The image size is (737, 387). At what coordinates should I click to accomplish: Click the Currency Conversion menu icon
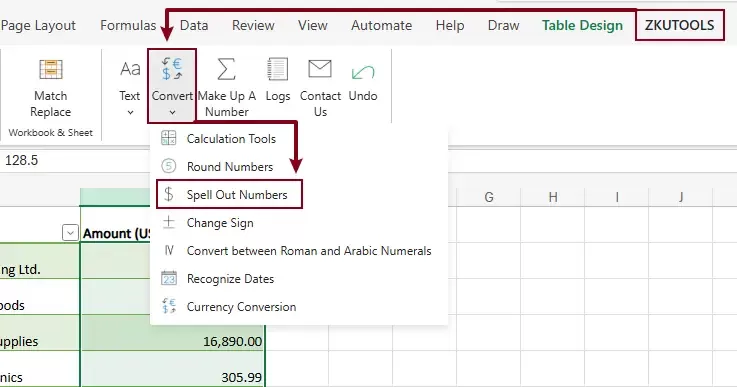(x=169, y=306)
